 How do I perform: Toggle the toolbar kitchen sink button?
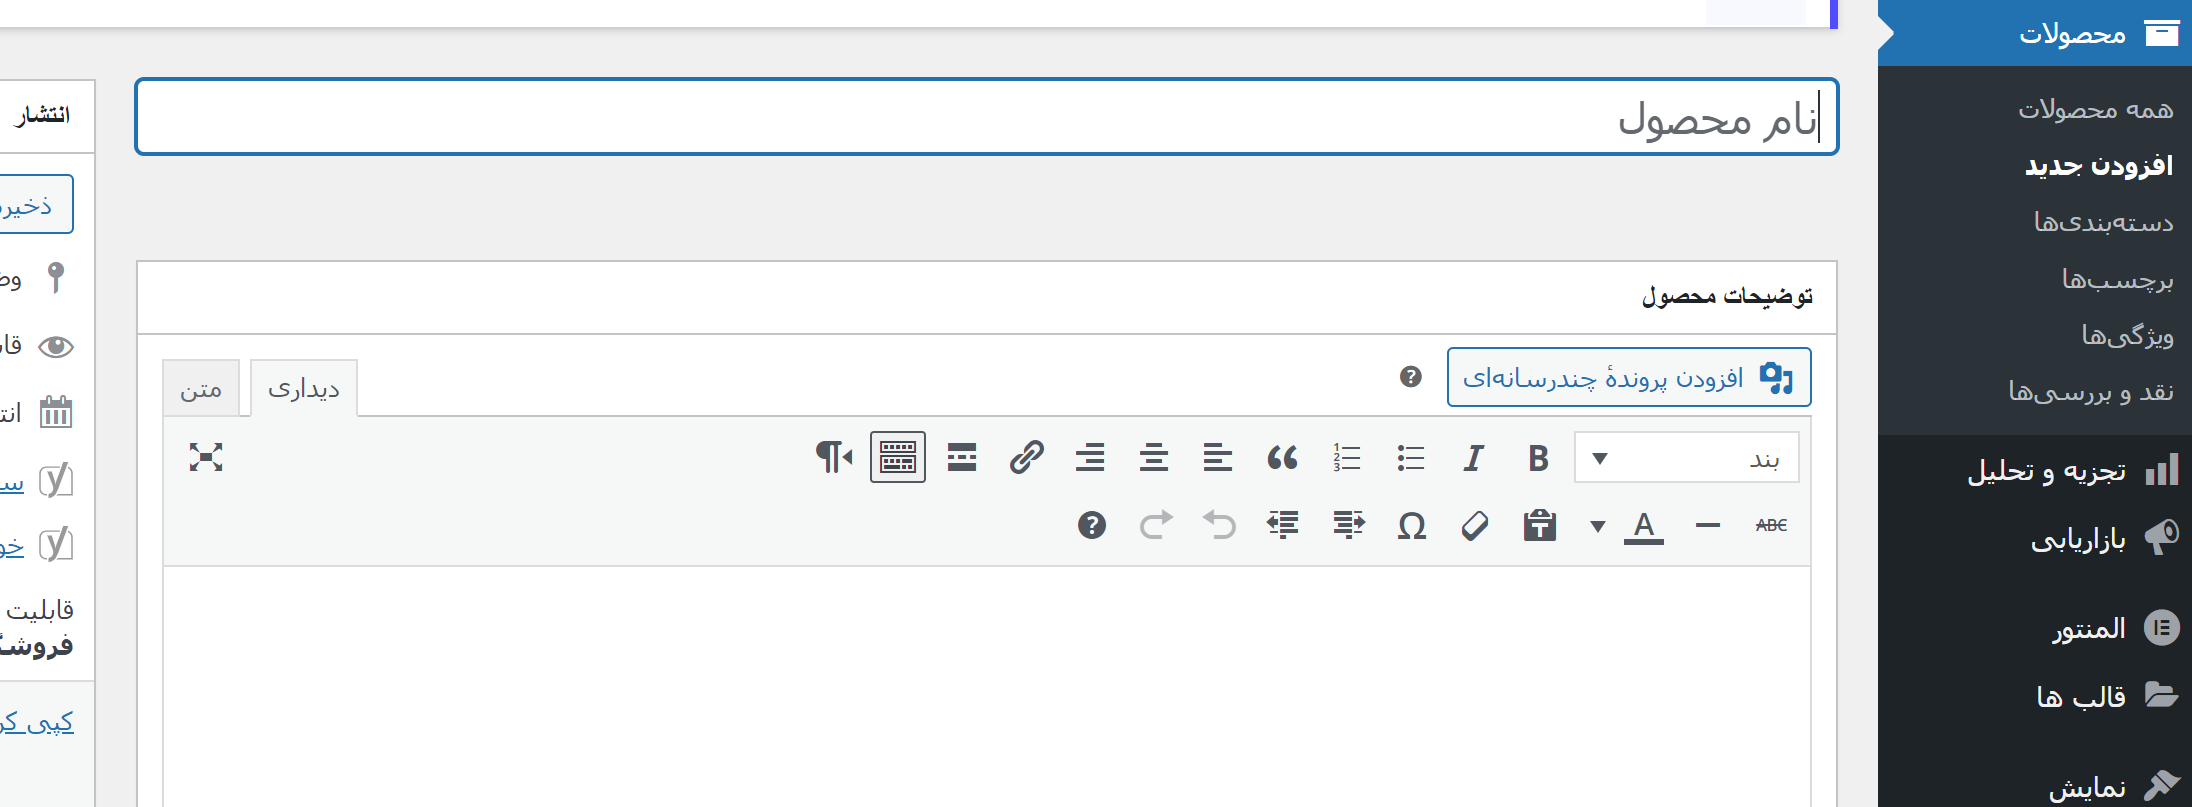[x=898, y=458]
